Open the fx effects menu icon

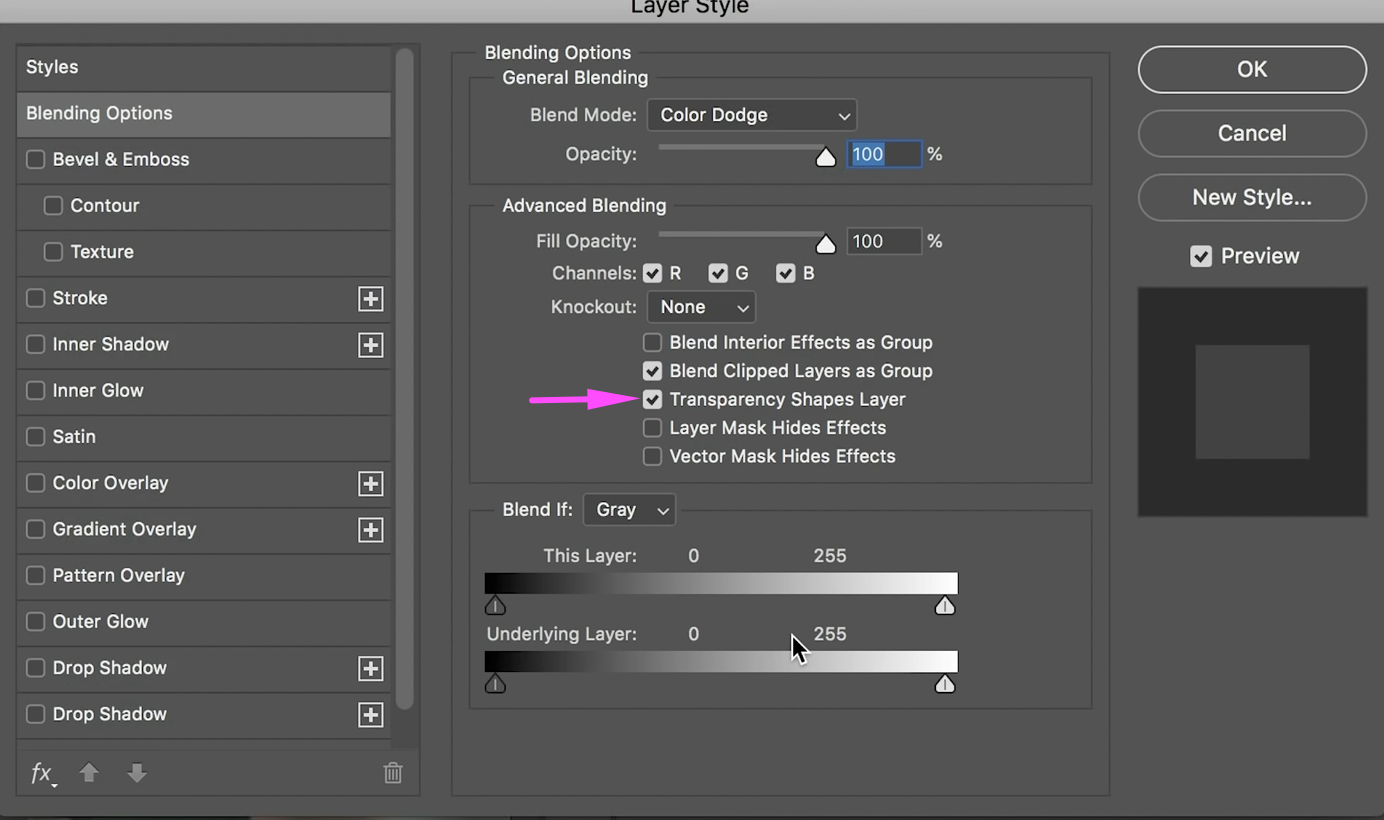(42, 773)
